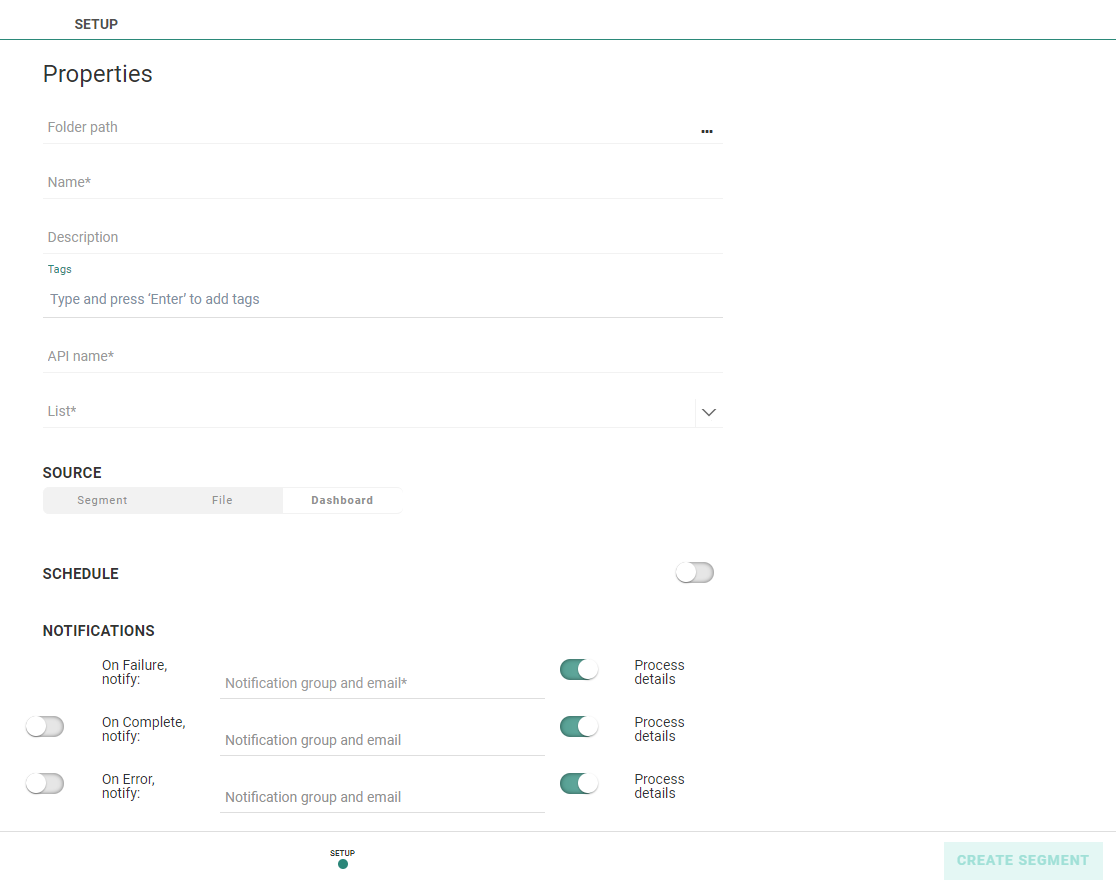Viewport: 1116px width, 888px height.
Task: Click the Setup step indicator dot
Action: click(343, 864)
